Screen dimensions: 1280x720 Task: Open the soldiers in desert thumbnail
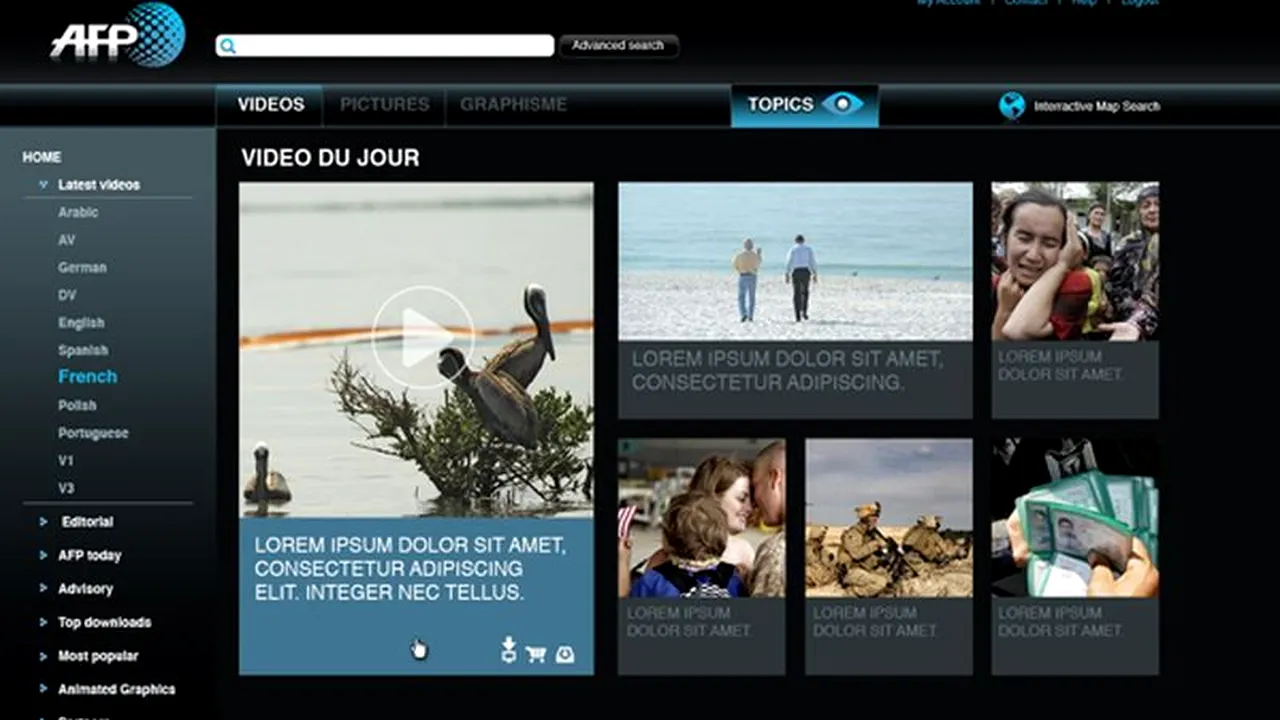tap(888, 518)
